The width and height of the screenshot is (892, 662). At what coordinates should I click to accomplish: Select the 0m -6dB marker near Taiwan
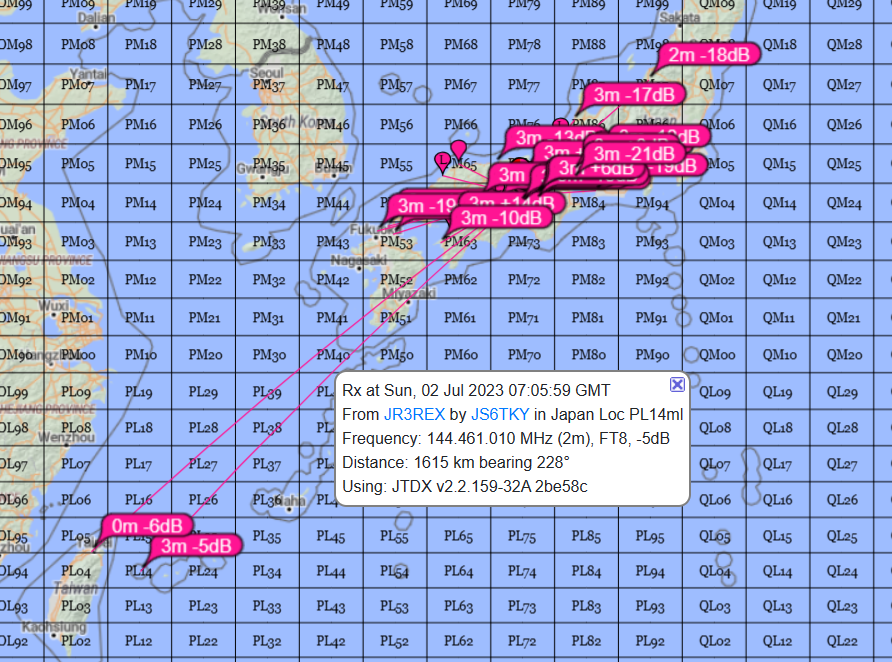point(147,526)
